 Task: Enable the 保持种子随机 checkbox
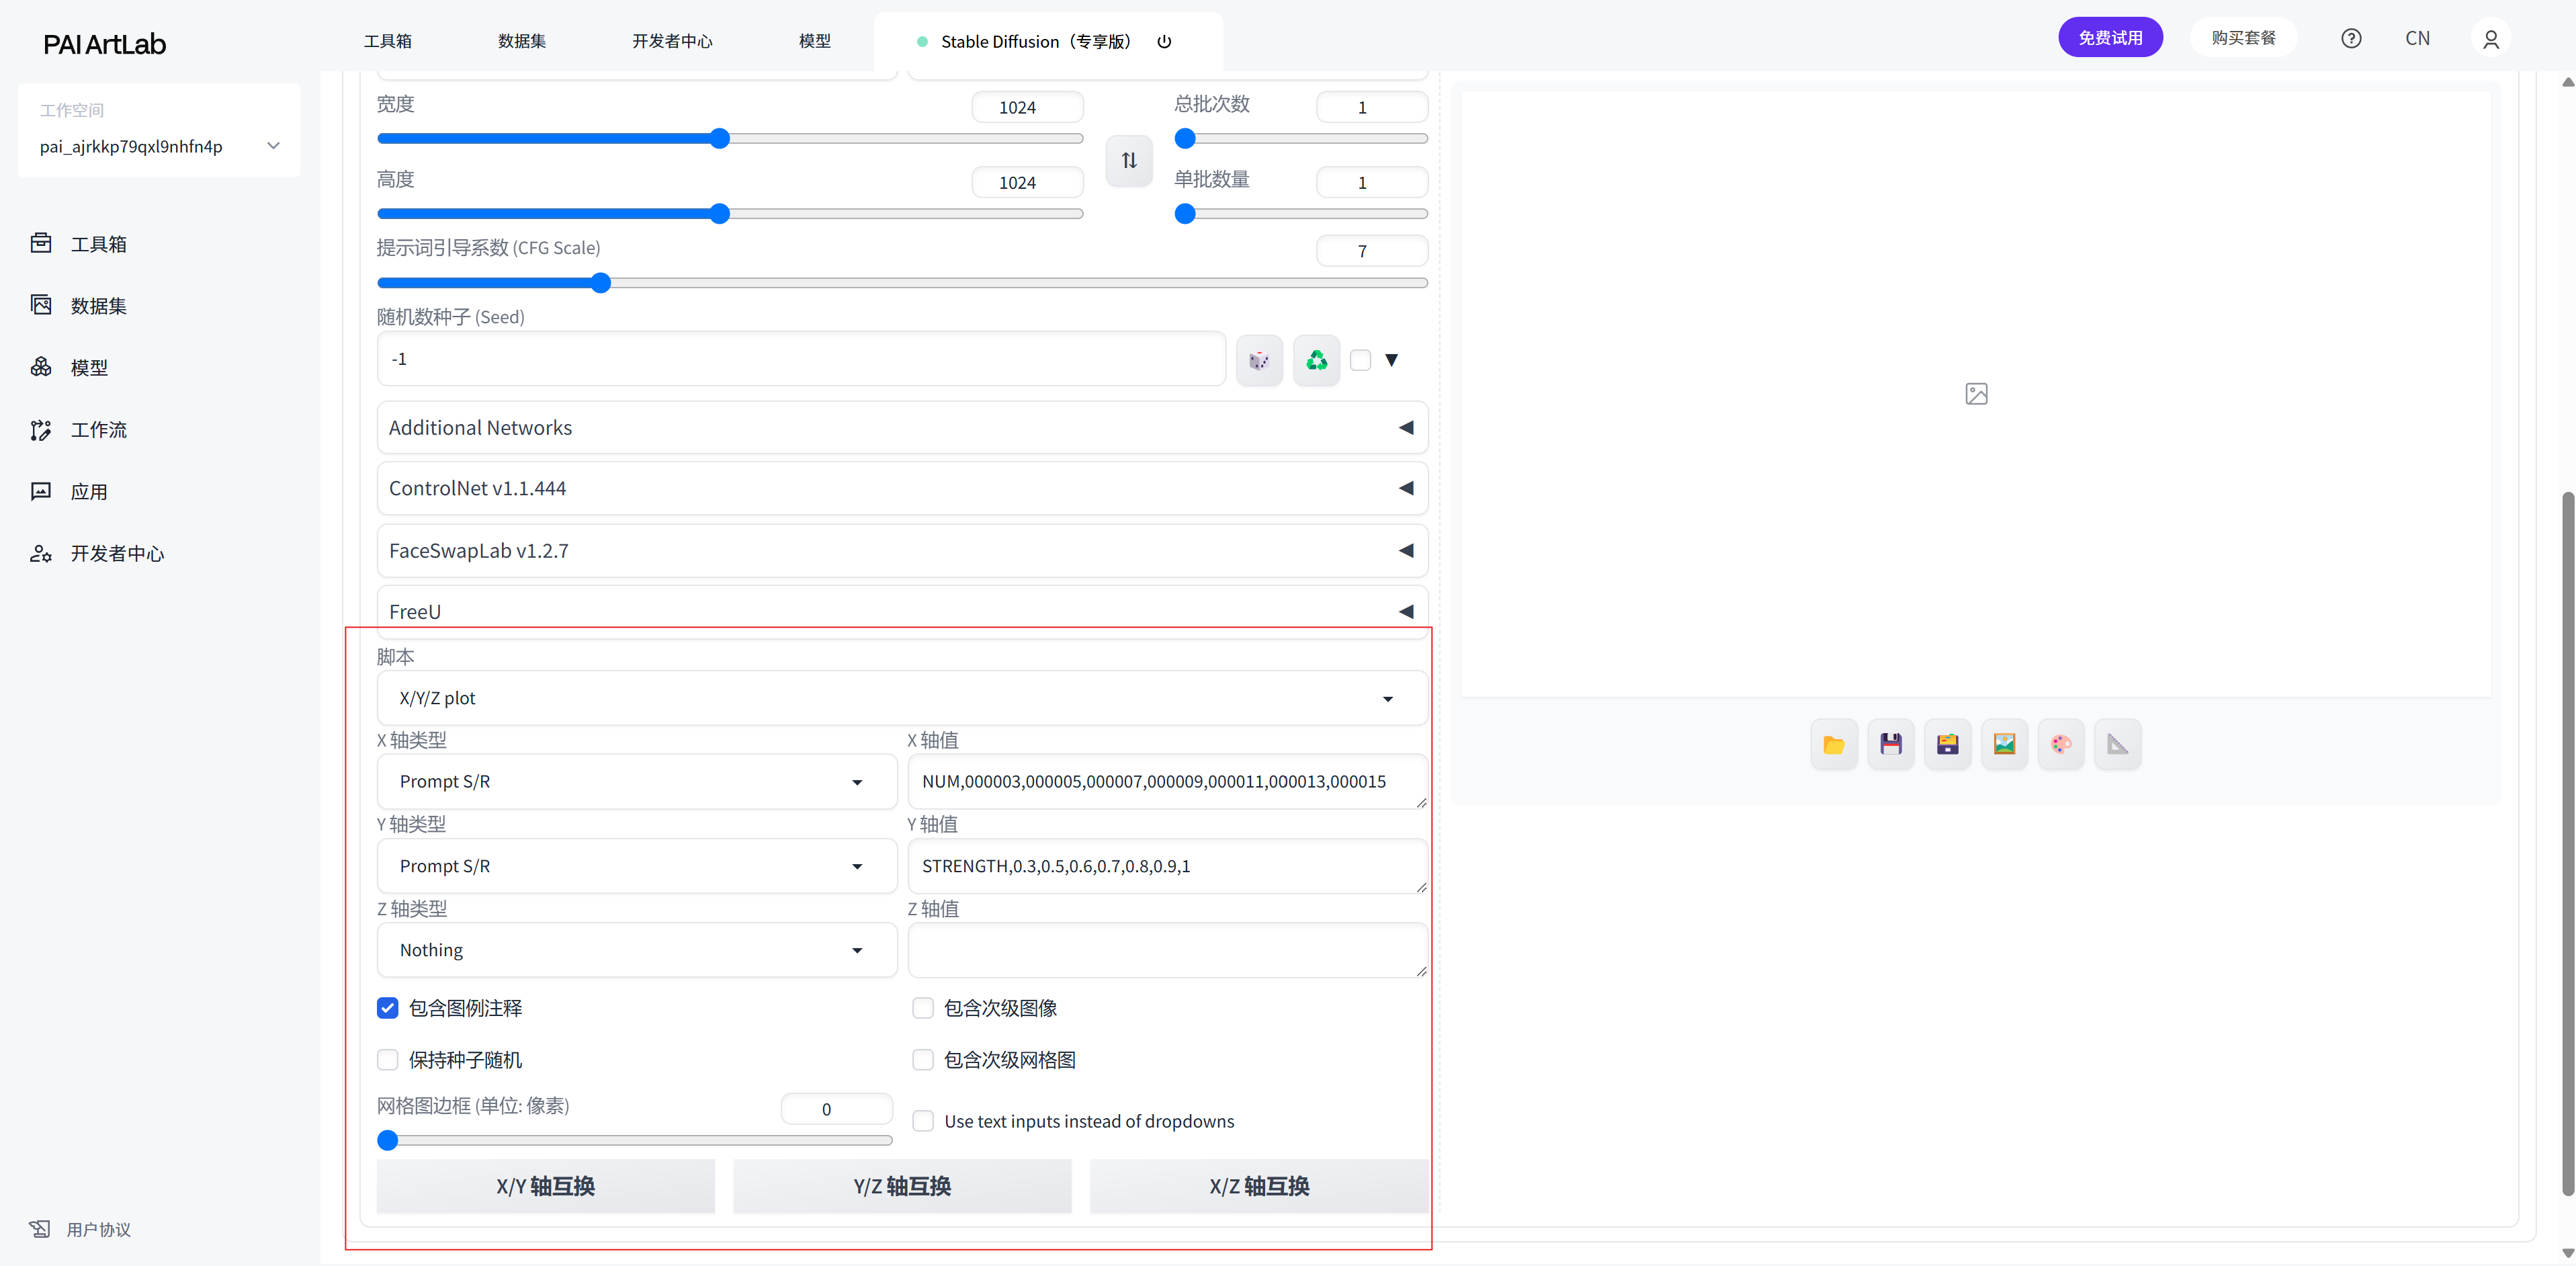(388, 1060)
